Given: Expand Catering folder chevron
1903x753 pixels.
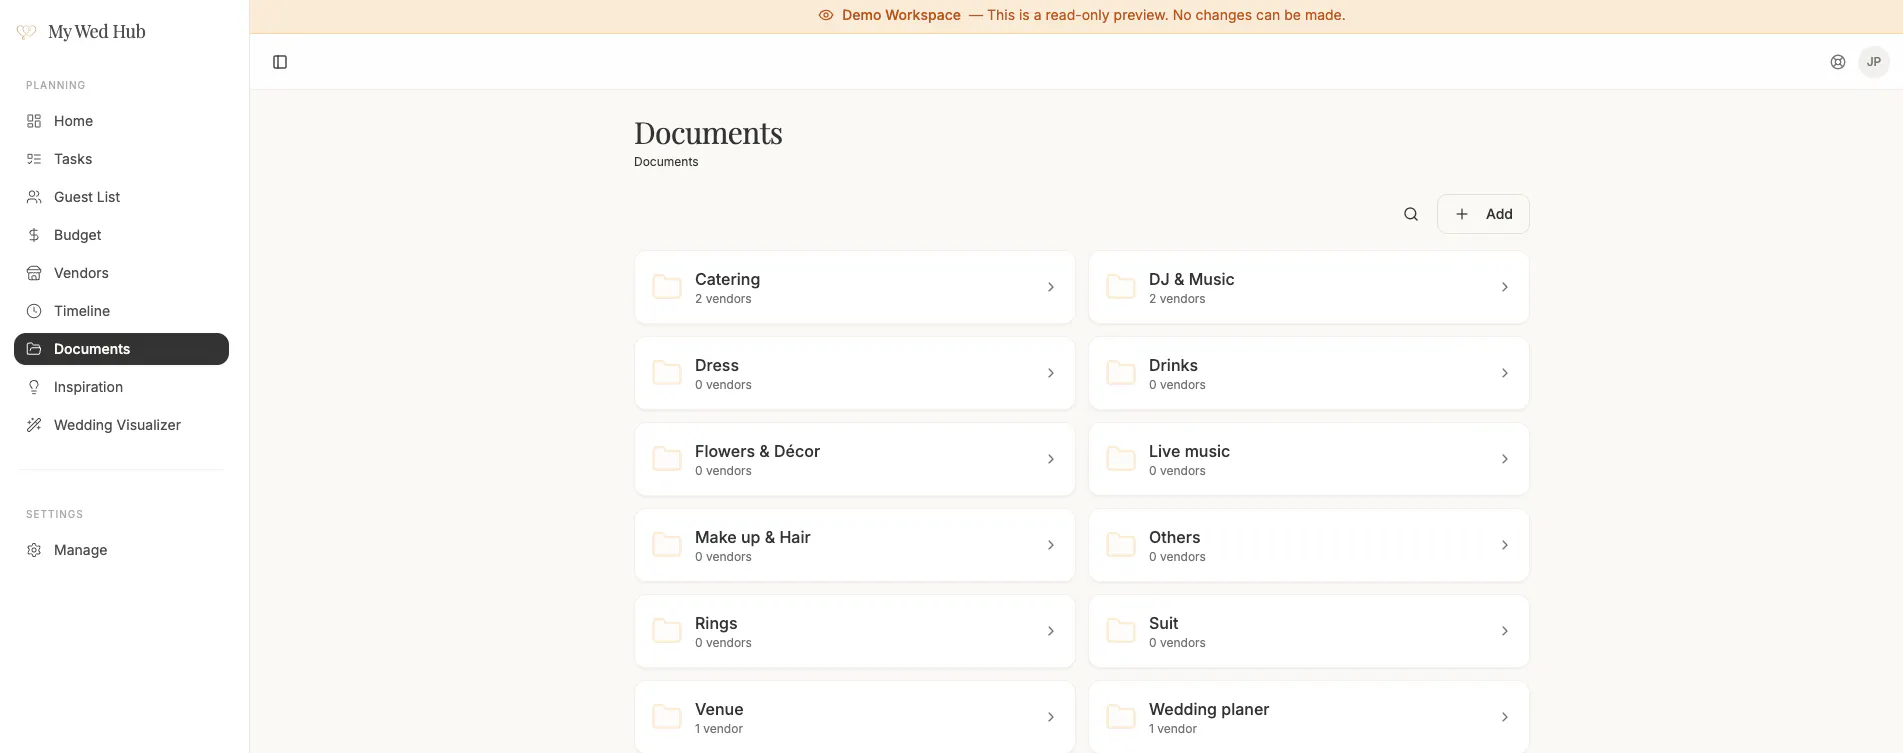Looking at the screenshot, I should point(1051,287).
